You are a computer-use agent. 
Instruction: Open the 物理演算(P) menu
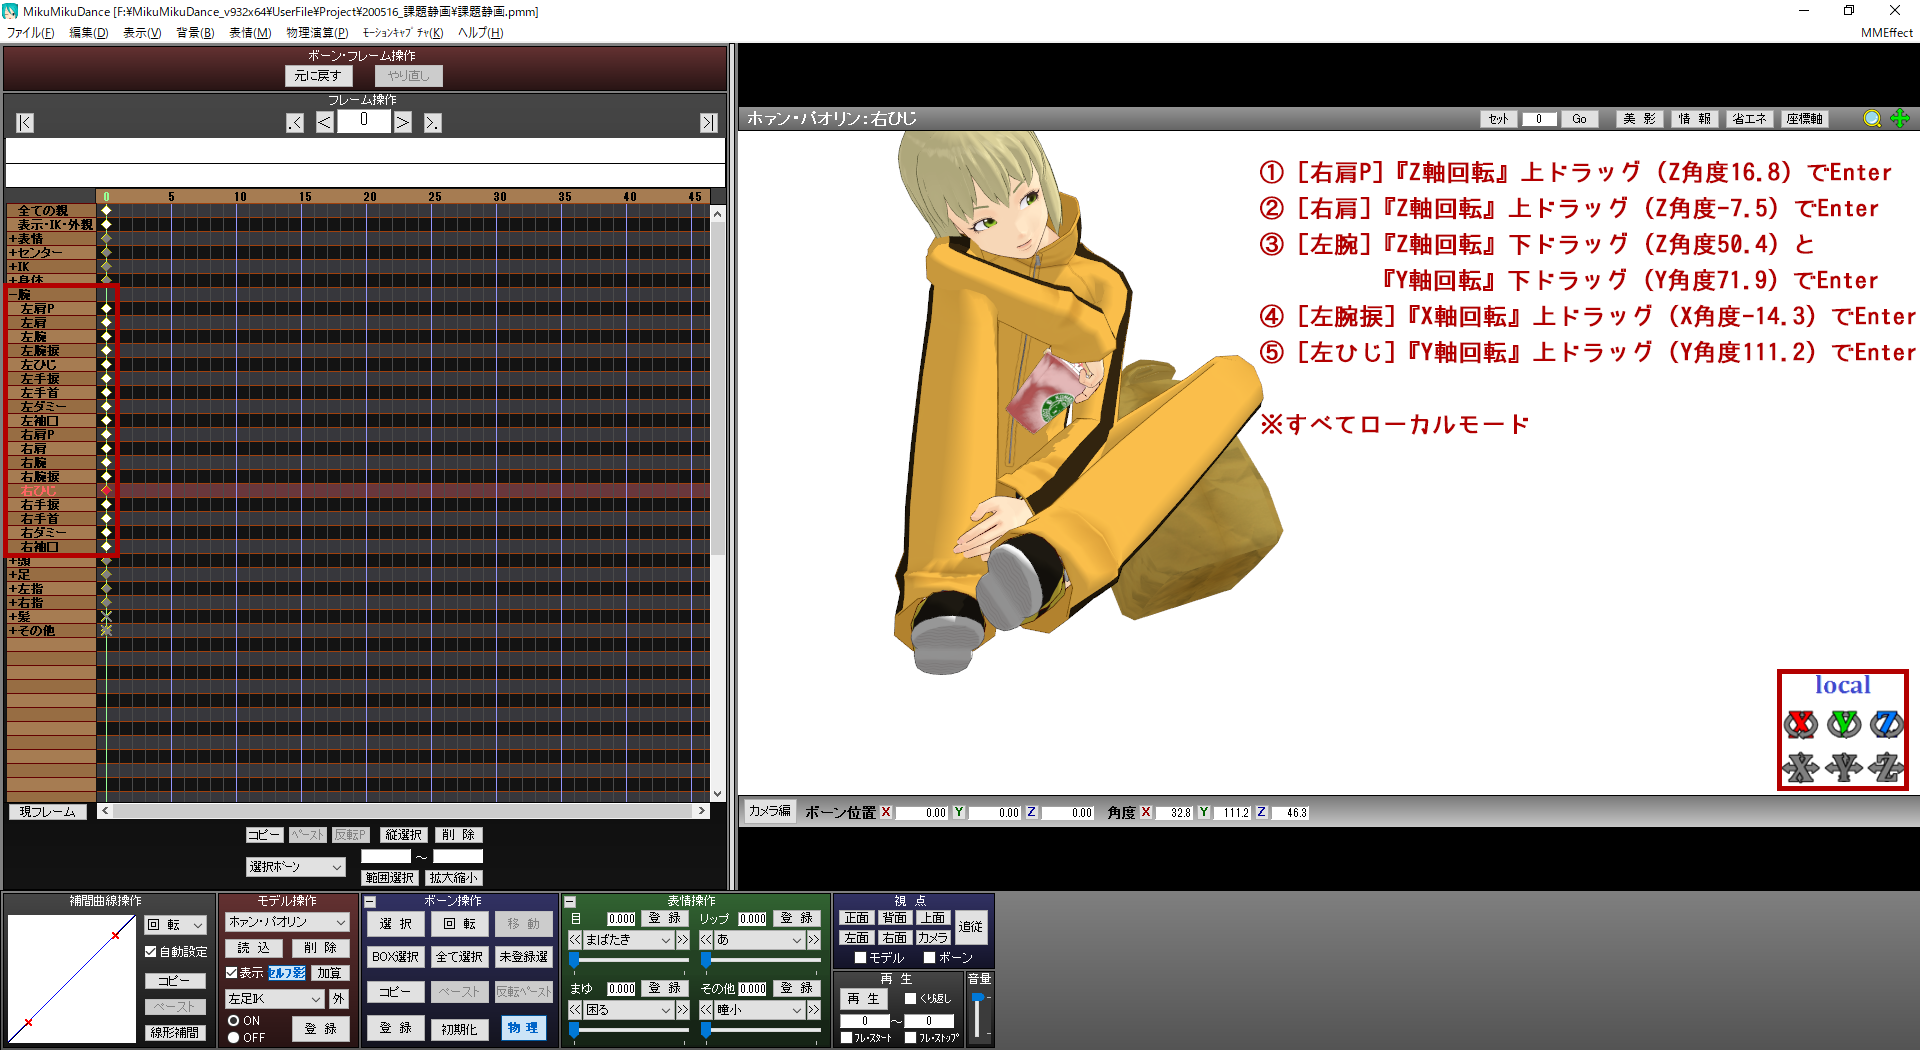point(317,33)
